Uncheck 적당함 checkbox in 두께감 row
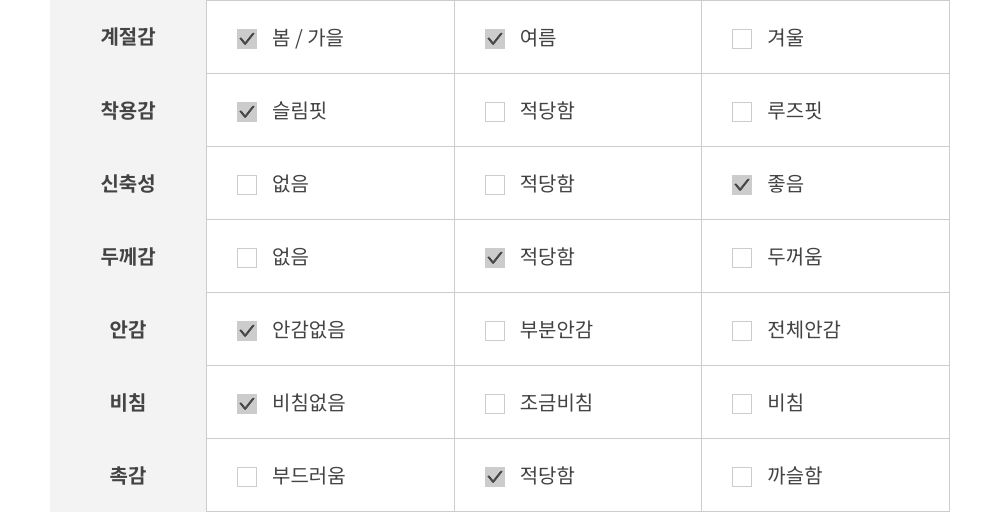The image size is (1000, 512). click(x=495, y=258)
